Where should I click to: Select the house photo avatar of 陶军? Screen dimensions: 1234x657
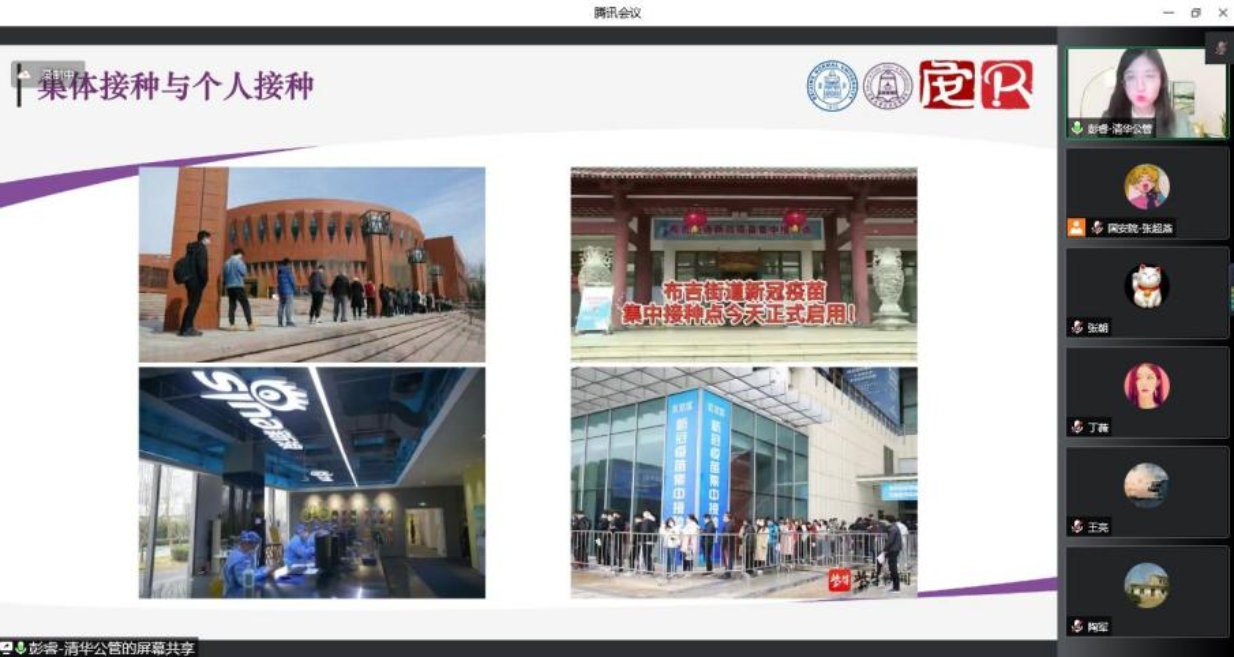[1146, 585]
